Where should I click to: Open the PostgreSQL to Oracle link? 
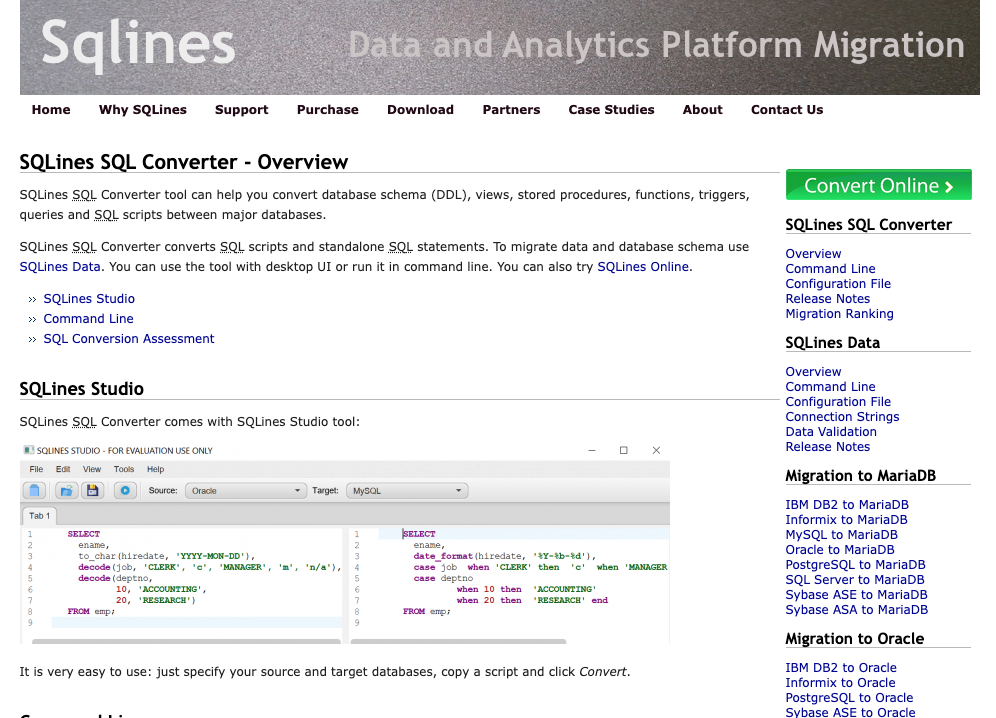pyautogui.click(x=849, y=698)
